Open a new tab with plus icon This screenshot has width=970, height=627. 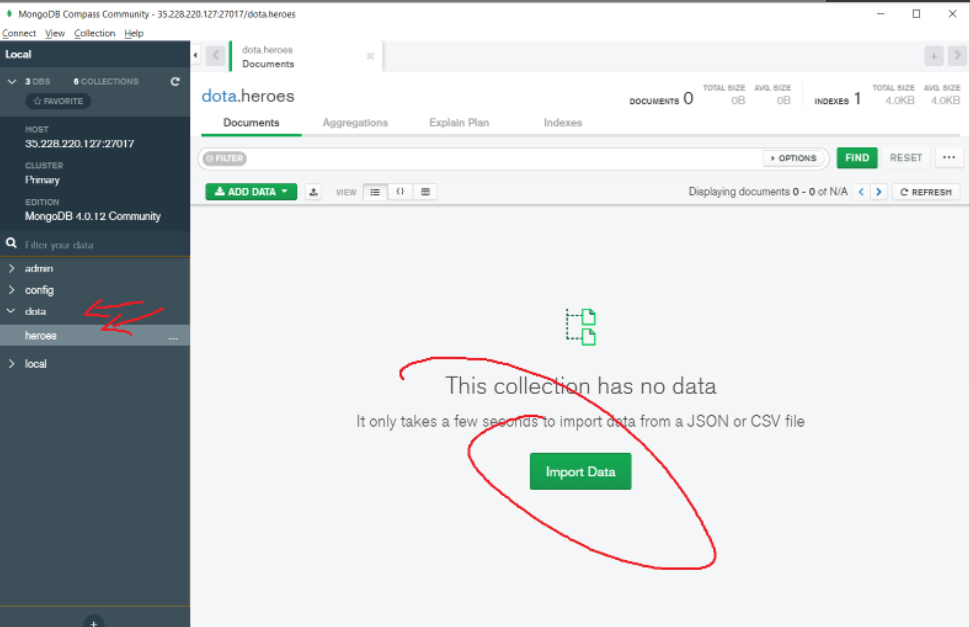click(x=934, y=56)
